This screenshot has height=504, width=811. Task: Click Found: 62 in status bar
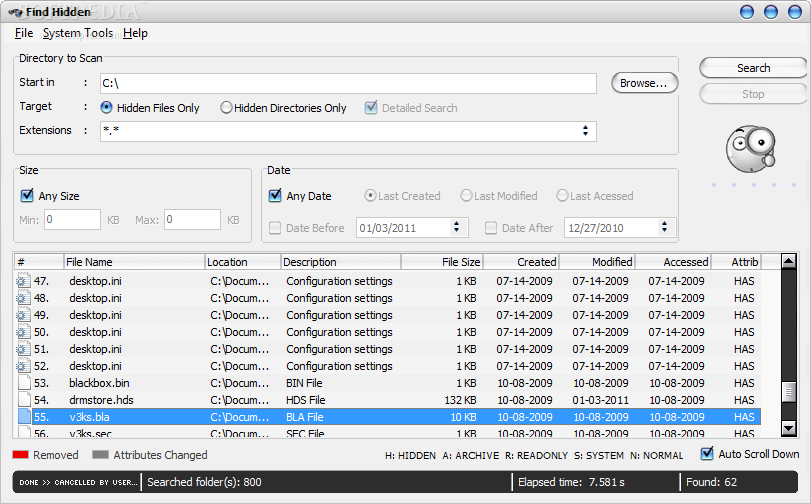tap(711, 482)
